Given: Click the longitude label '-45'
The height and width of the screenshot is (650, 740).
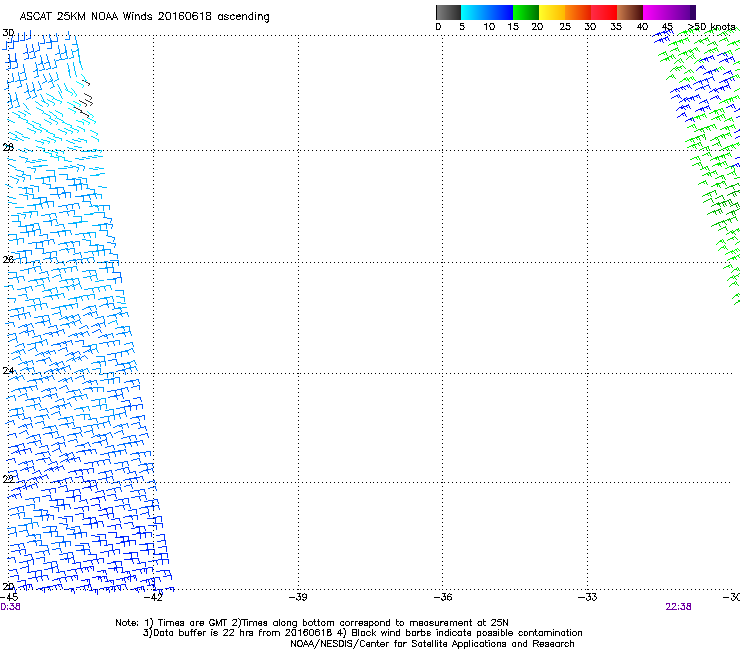Looking at the screenshot, I should click(x=9, y=597).
